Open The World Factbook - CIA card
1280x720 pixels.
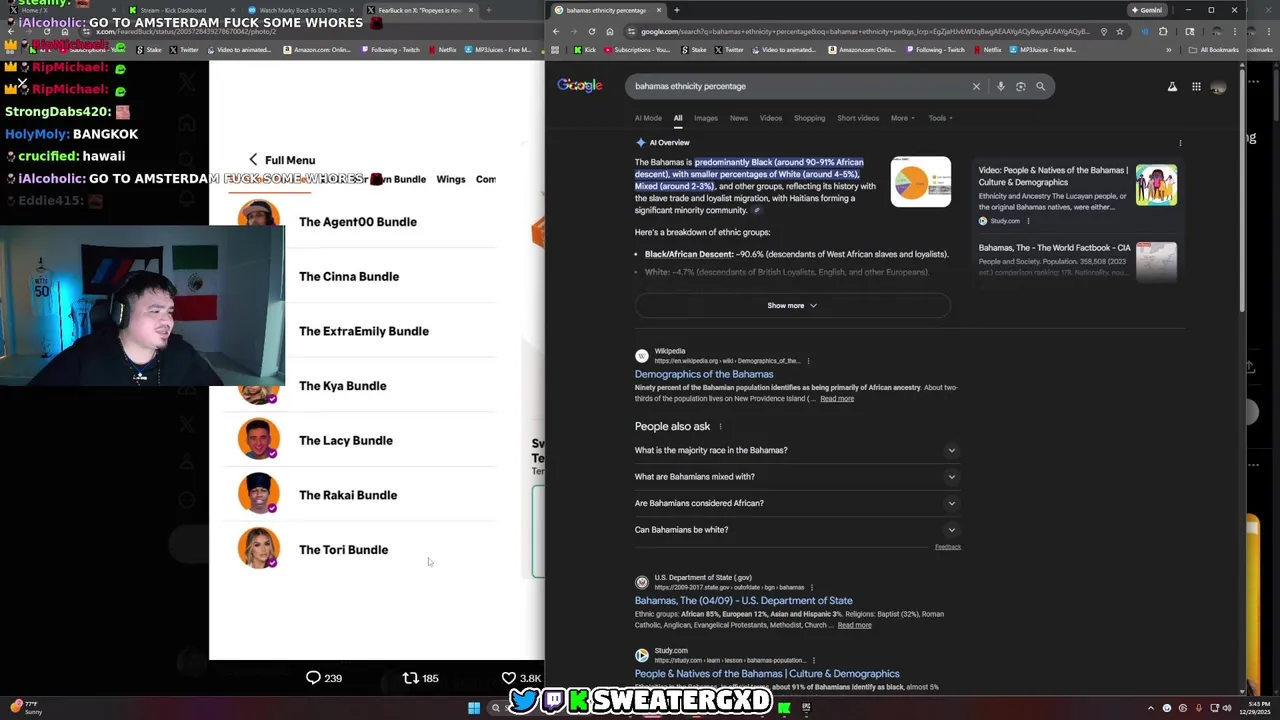1078,260
